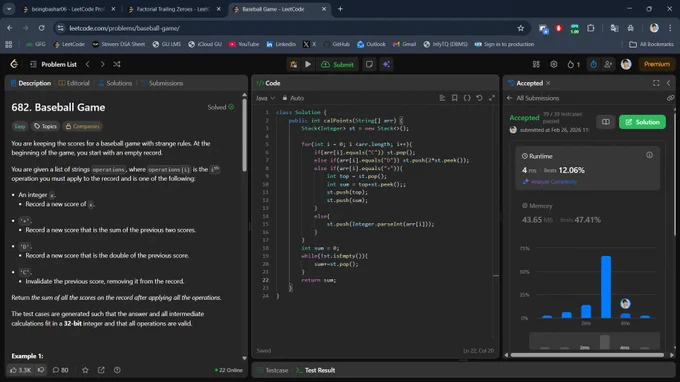The image size is (680, 382).
Task: Click the invite collaborator icon
Action: (608, 64)
